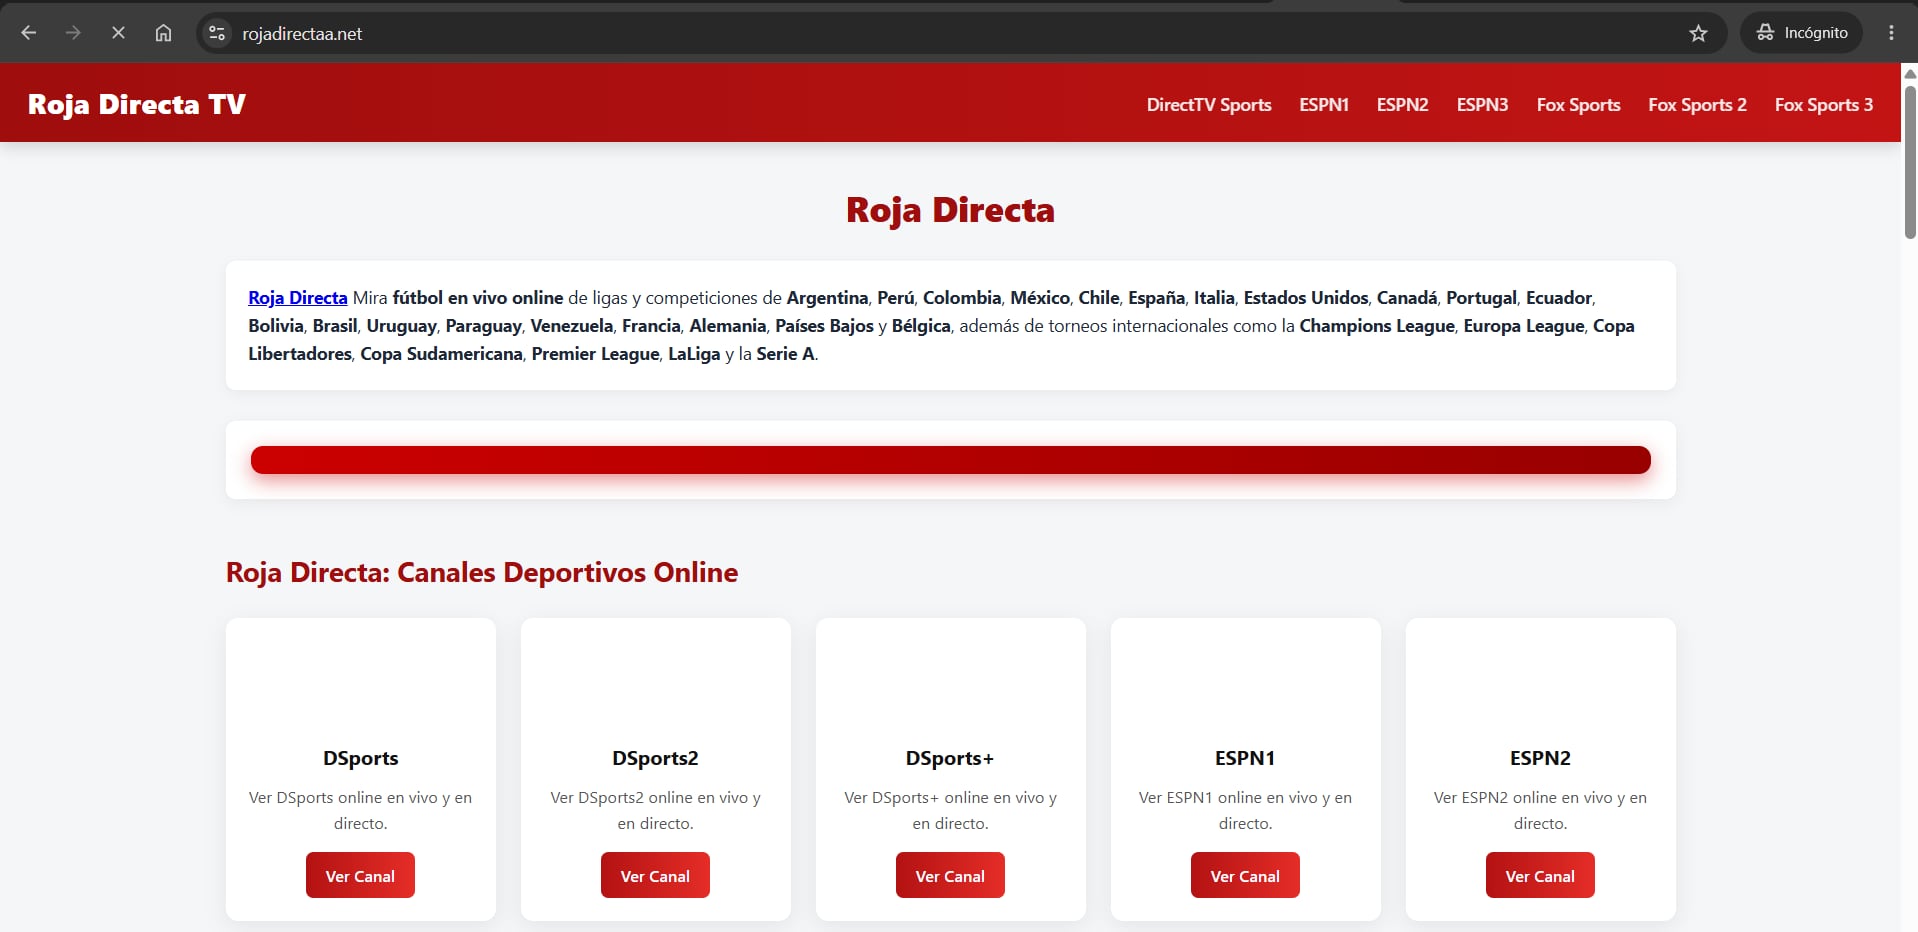The width and height of the screenshot is (1918, 932).
Task: Open the Incógnito profile indicator
Action: point(1802,33)
